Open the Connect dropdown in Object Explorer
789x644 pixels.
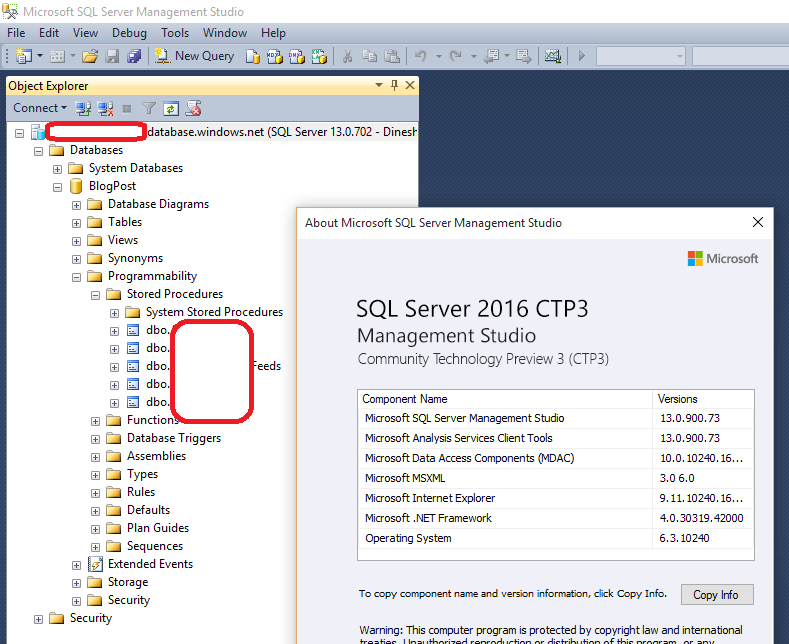point(40,108)
